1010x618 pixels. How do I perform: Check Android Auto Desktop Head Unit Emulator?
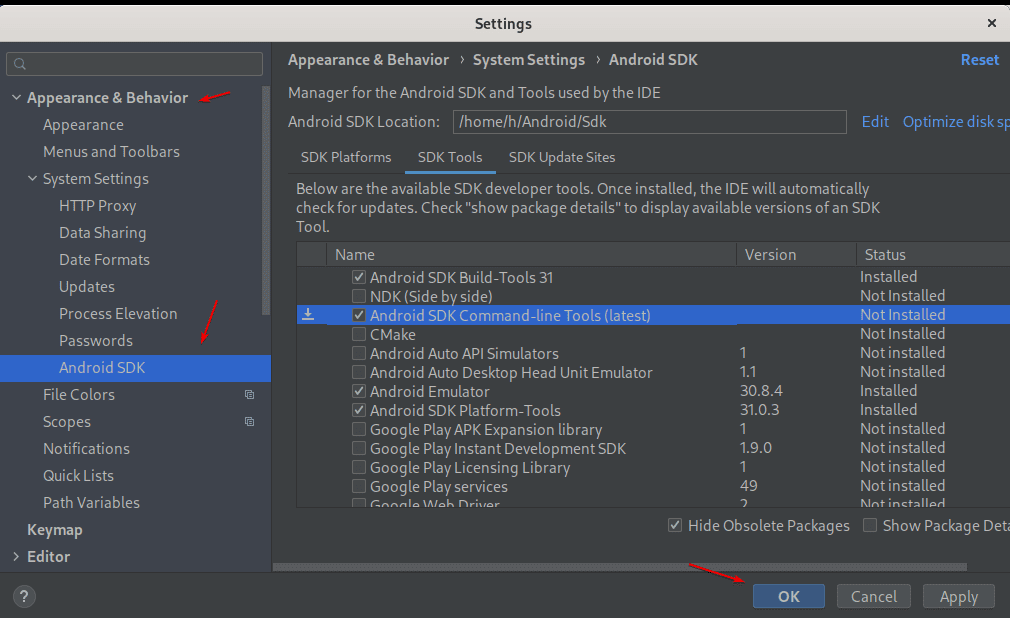359,372
